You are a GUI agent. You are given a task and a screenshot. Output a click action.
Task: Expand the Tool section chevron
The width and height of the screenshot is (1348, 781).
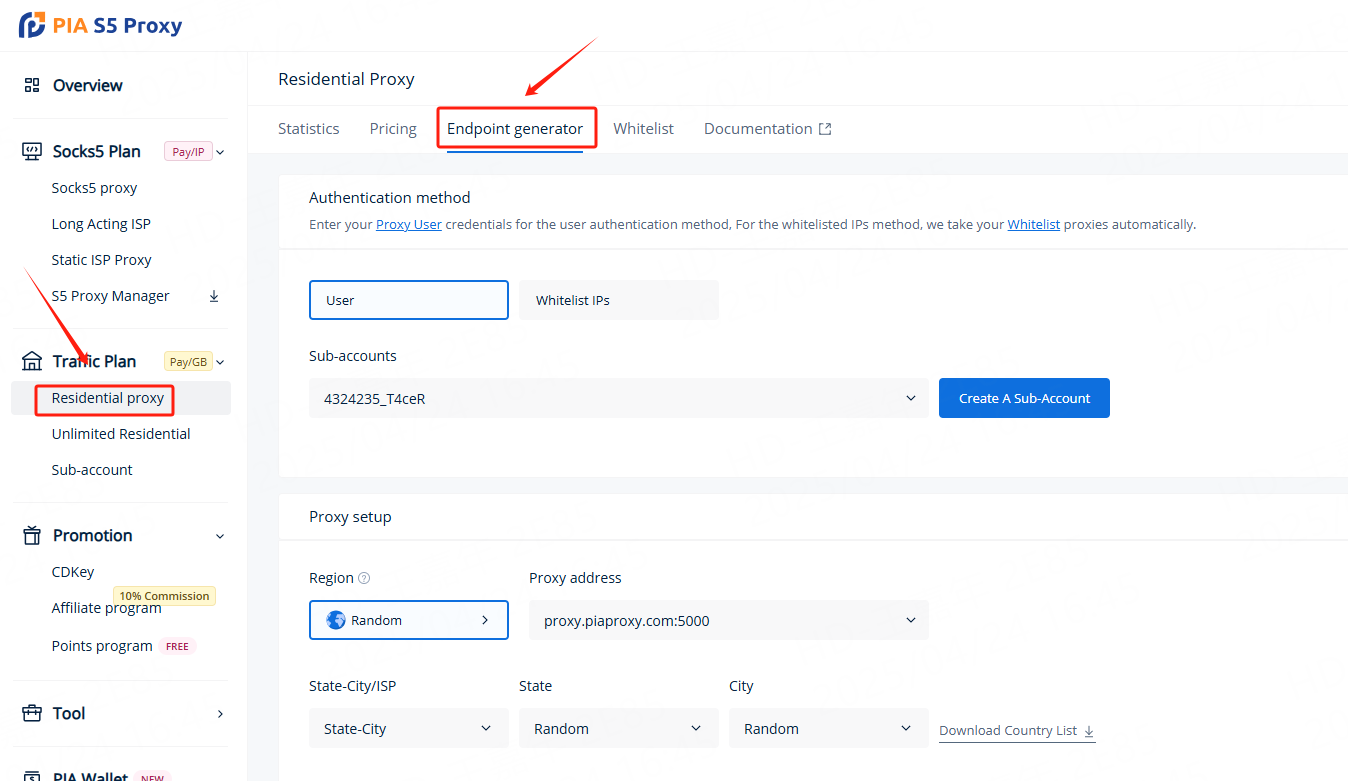[x=220, y=714]
